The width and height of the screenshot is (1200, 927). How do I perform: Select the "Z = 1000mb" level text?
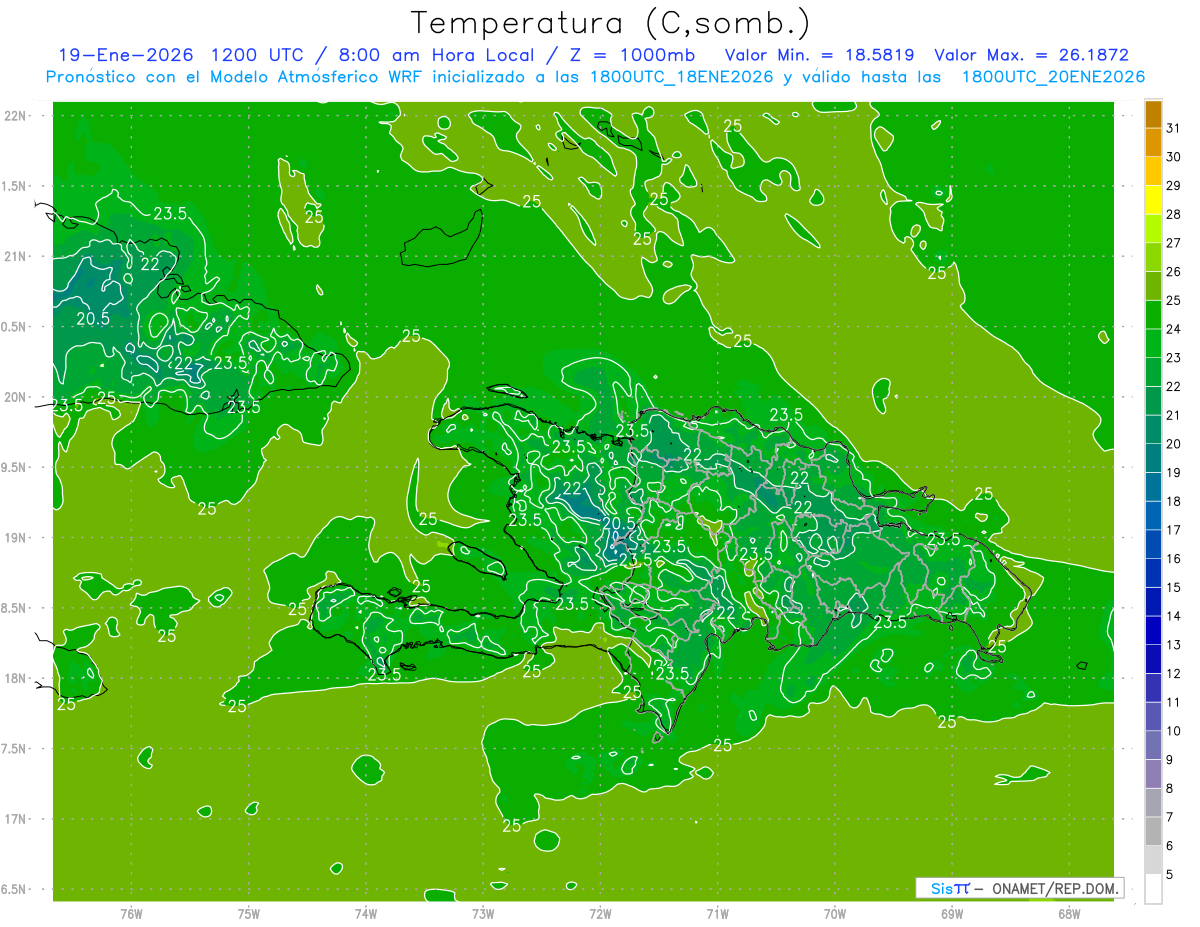point(632,55)
